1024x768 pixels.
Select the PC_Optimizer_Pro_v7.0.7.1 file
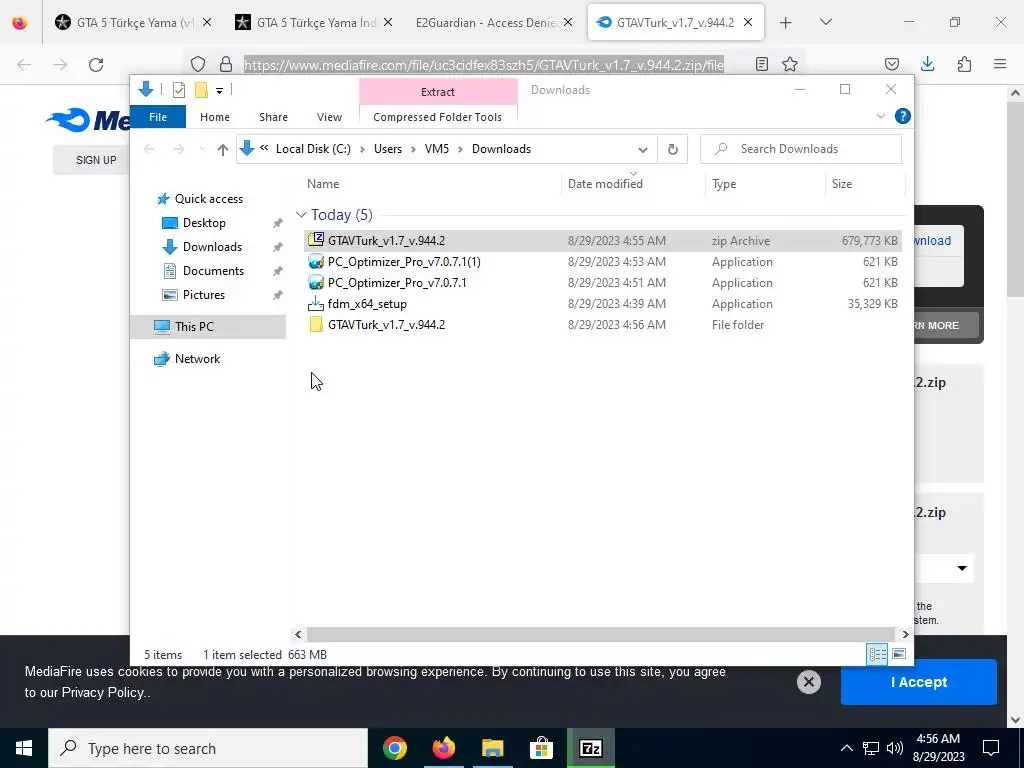(602, 283)
